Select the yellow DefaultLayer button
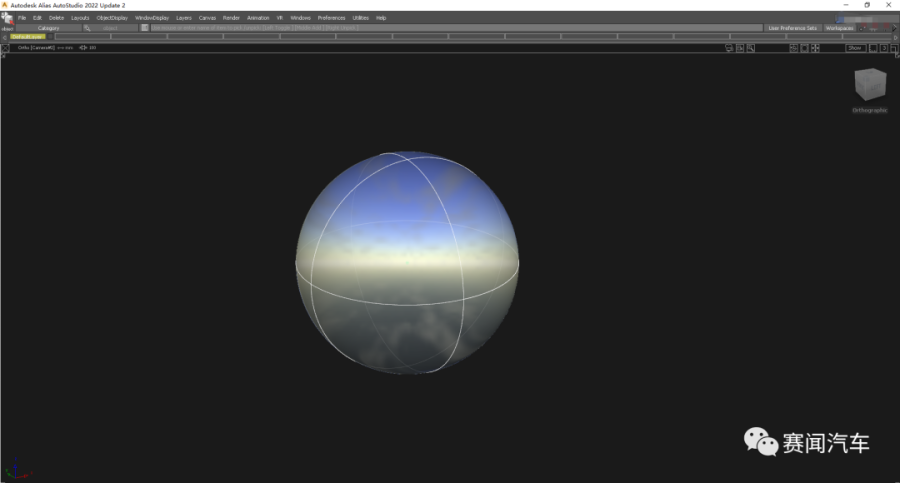 (26, 37)
